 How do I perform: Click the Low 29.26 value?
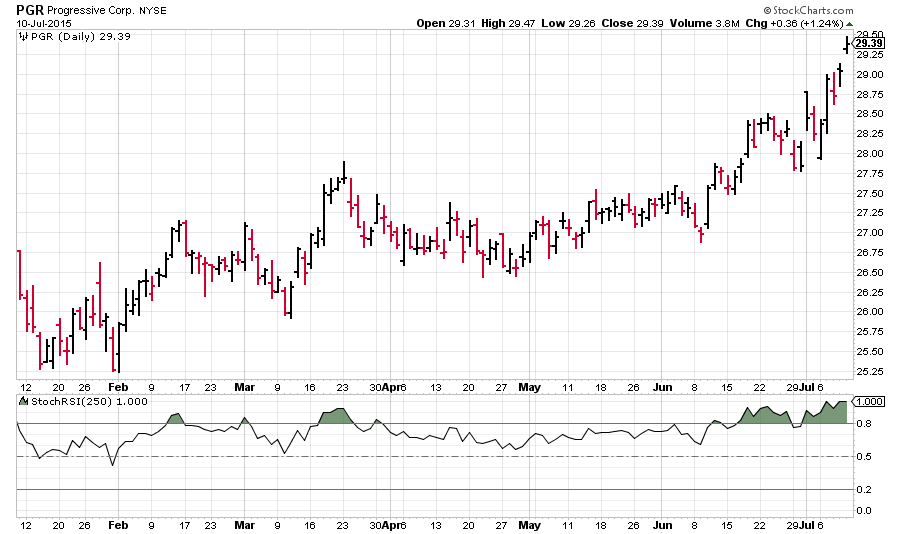[x=568, y=24]
